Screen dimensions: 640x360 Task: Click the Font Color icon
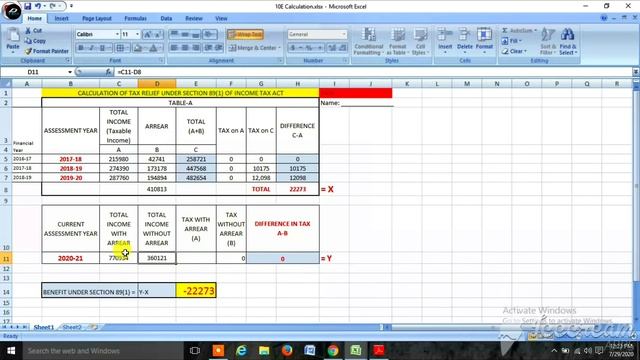pos(153,48)
